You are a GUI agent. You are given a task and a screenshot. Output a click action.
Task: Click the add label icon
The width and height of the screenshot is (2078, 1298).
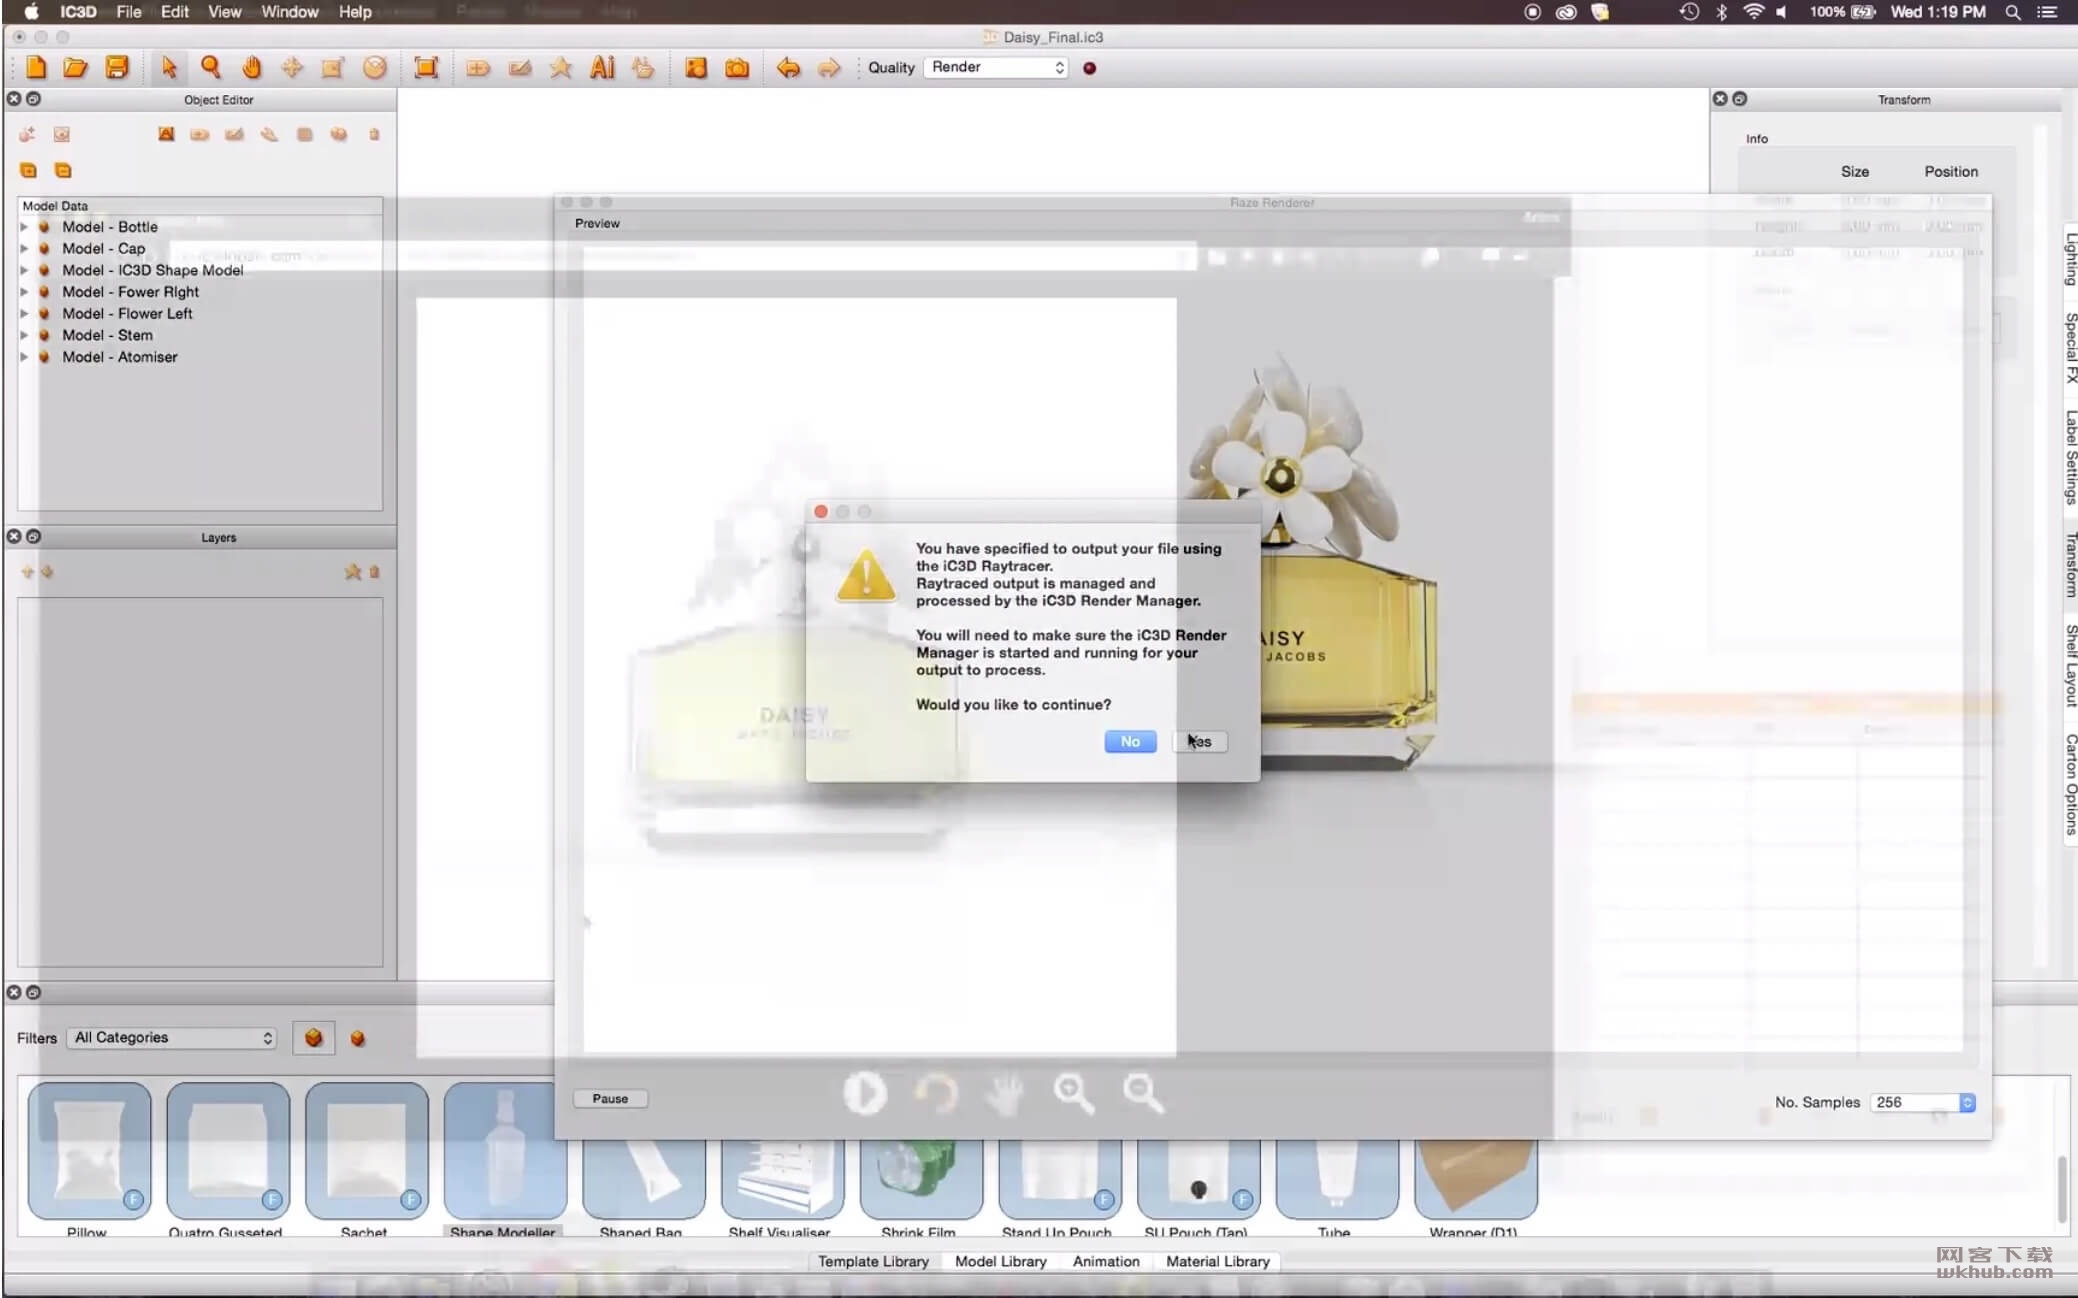pos(478,68)
